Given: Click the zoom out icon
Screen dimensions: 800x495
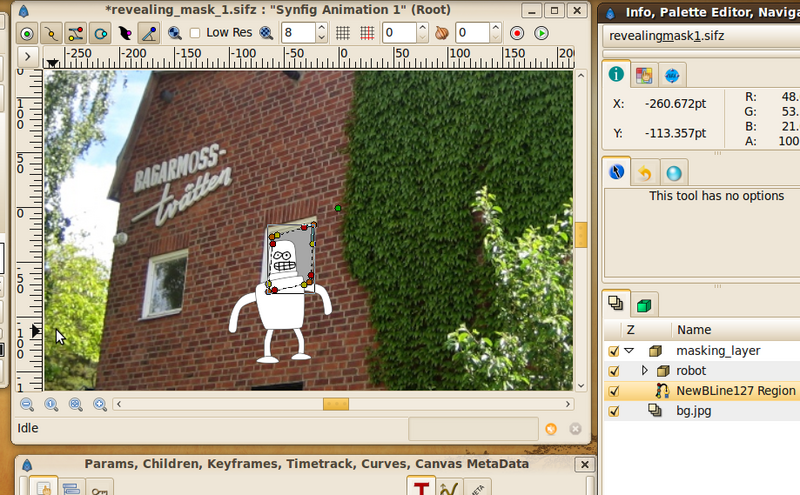Looking at the screenshot, I should pyautogui.click(x=27, y=405).
